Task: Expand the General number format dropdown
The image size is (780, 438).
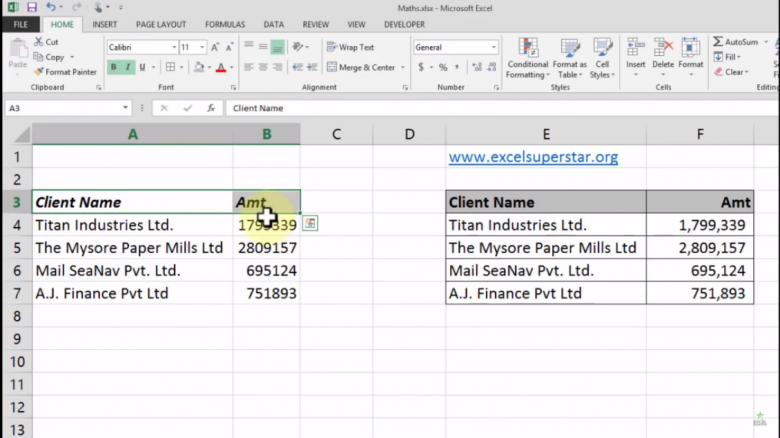Action: 493,47
